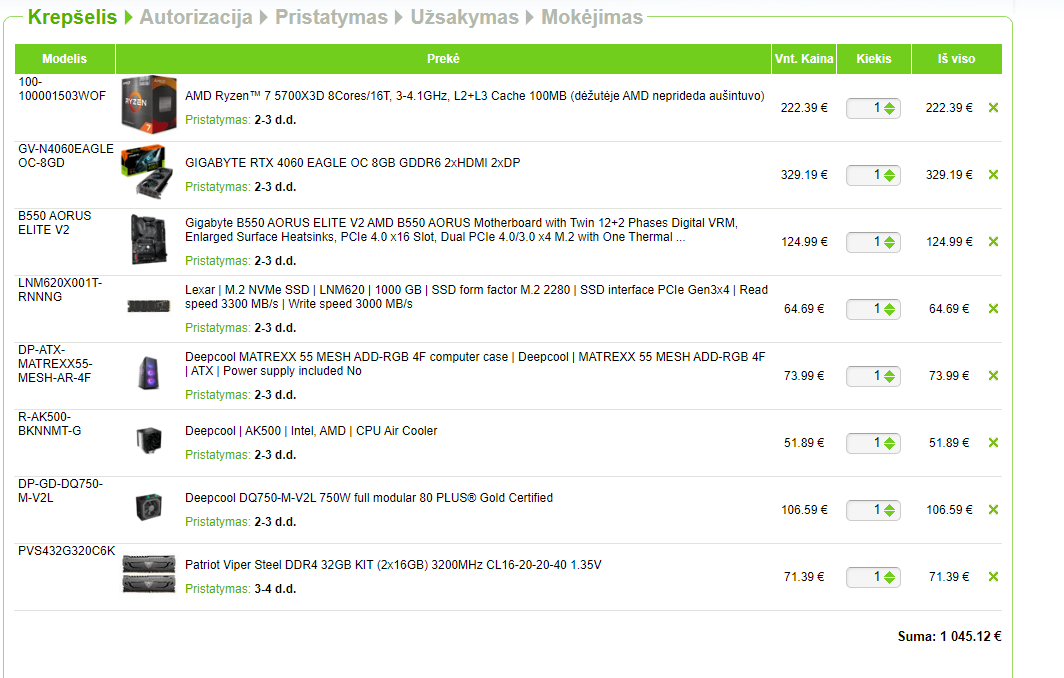This screenshot has height=678, width=1064.
Task: Go to Mokėjimas checkout step
Action: coord(592,17)
